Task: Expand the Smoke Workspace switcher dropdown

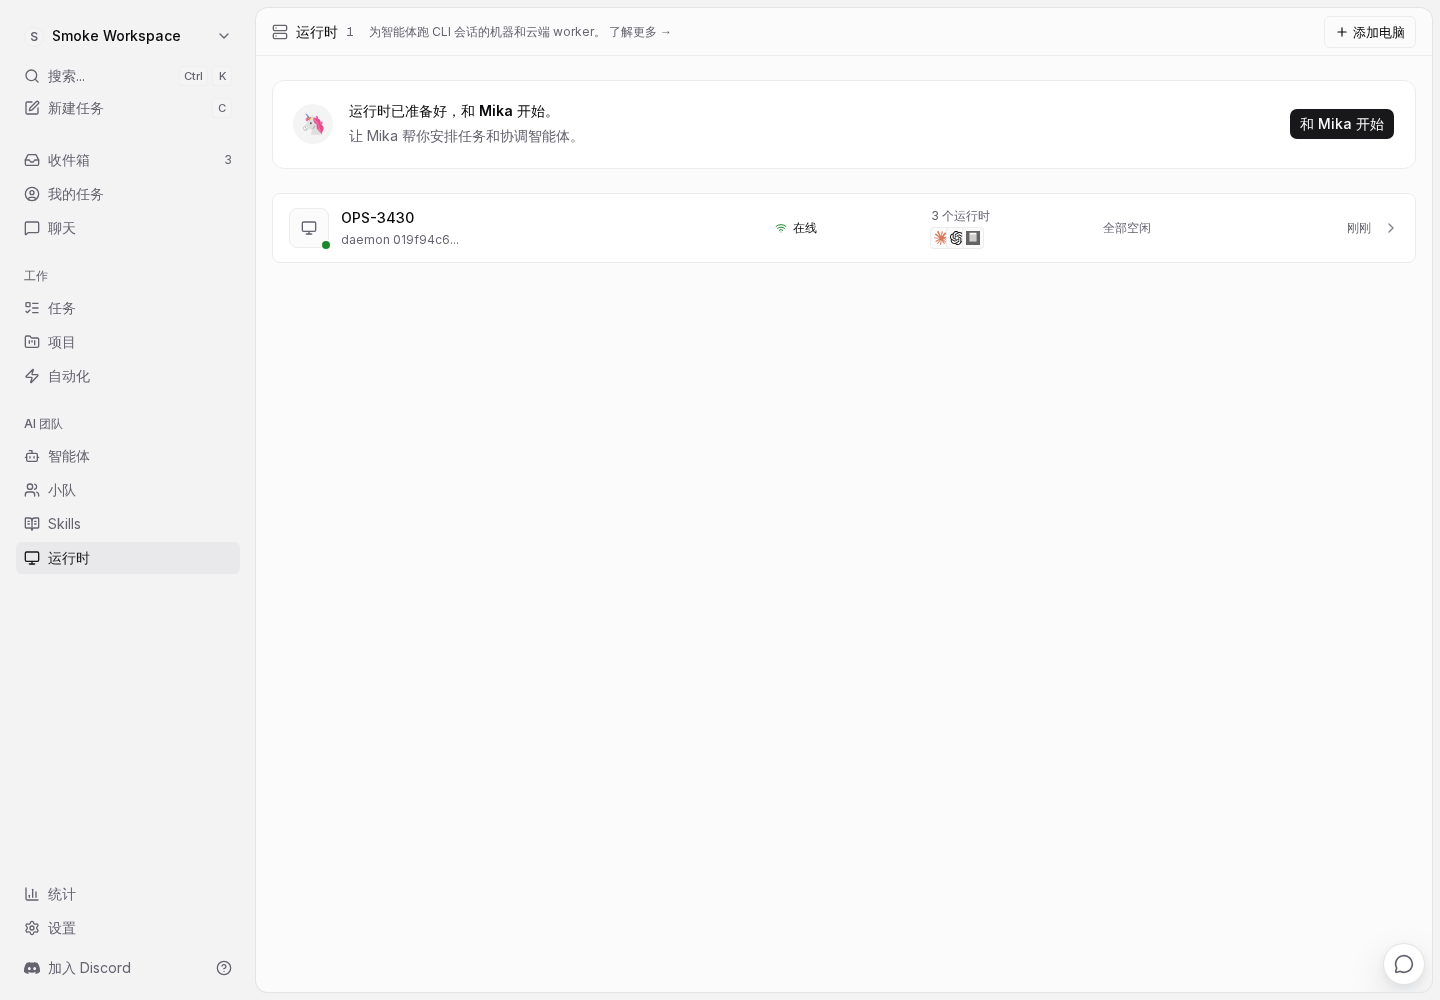Action: coord(128,36)
